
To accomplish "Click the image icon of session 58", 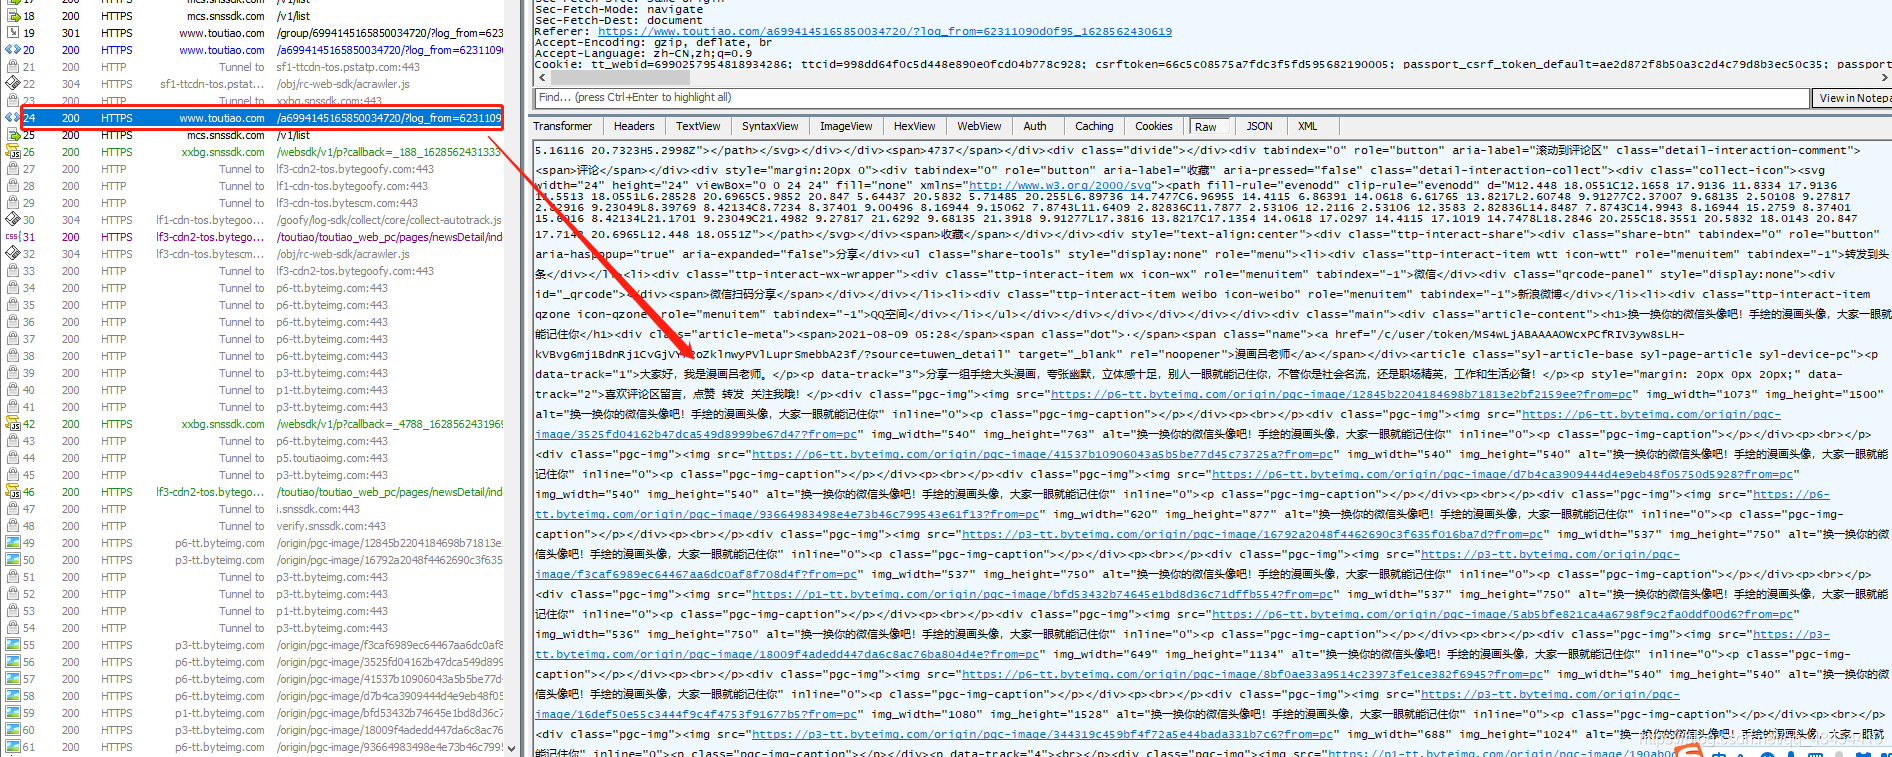I will [13, 696].
